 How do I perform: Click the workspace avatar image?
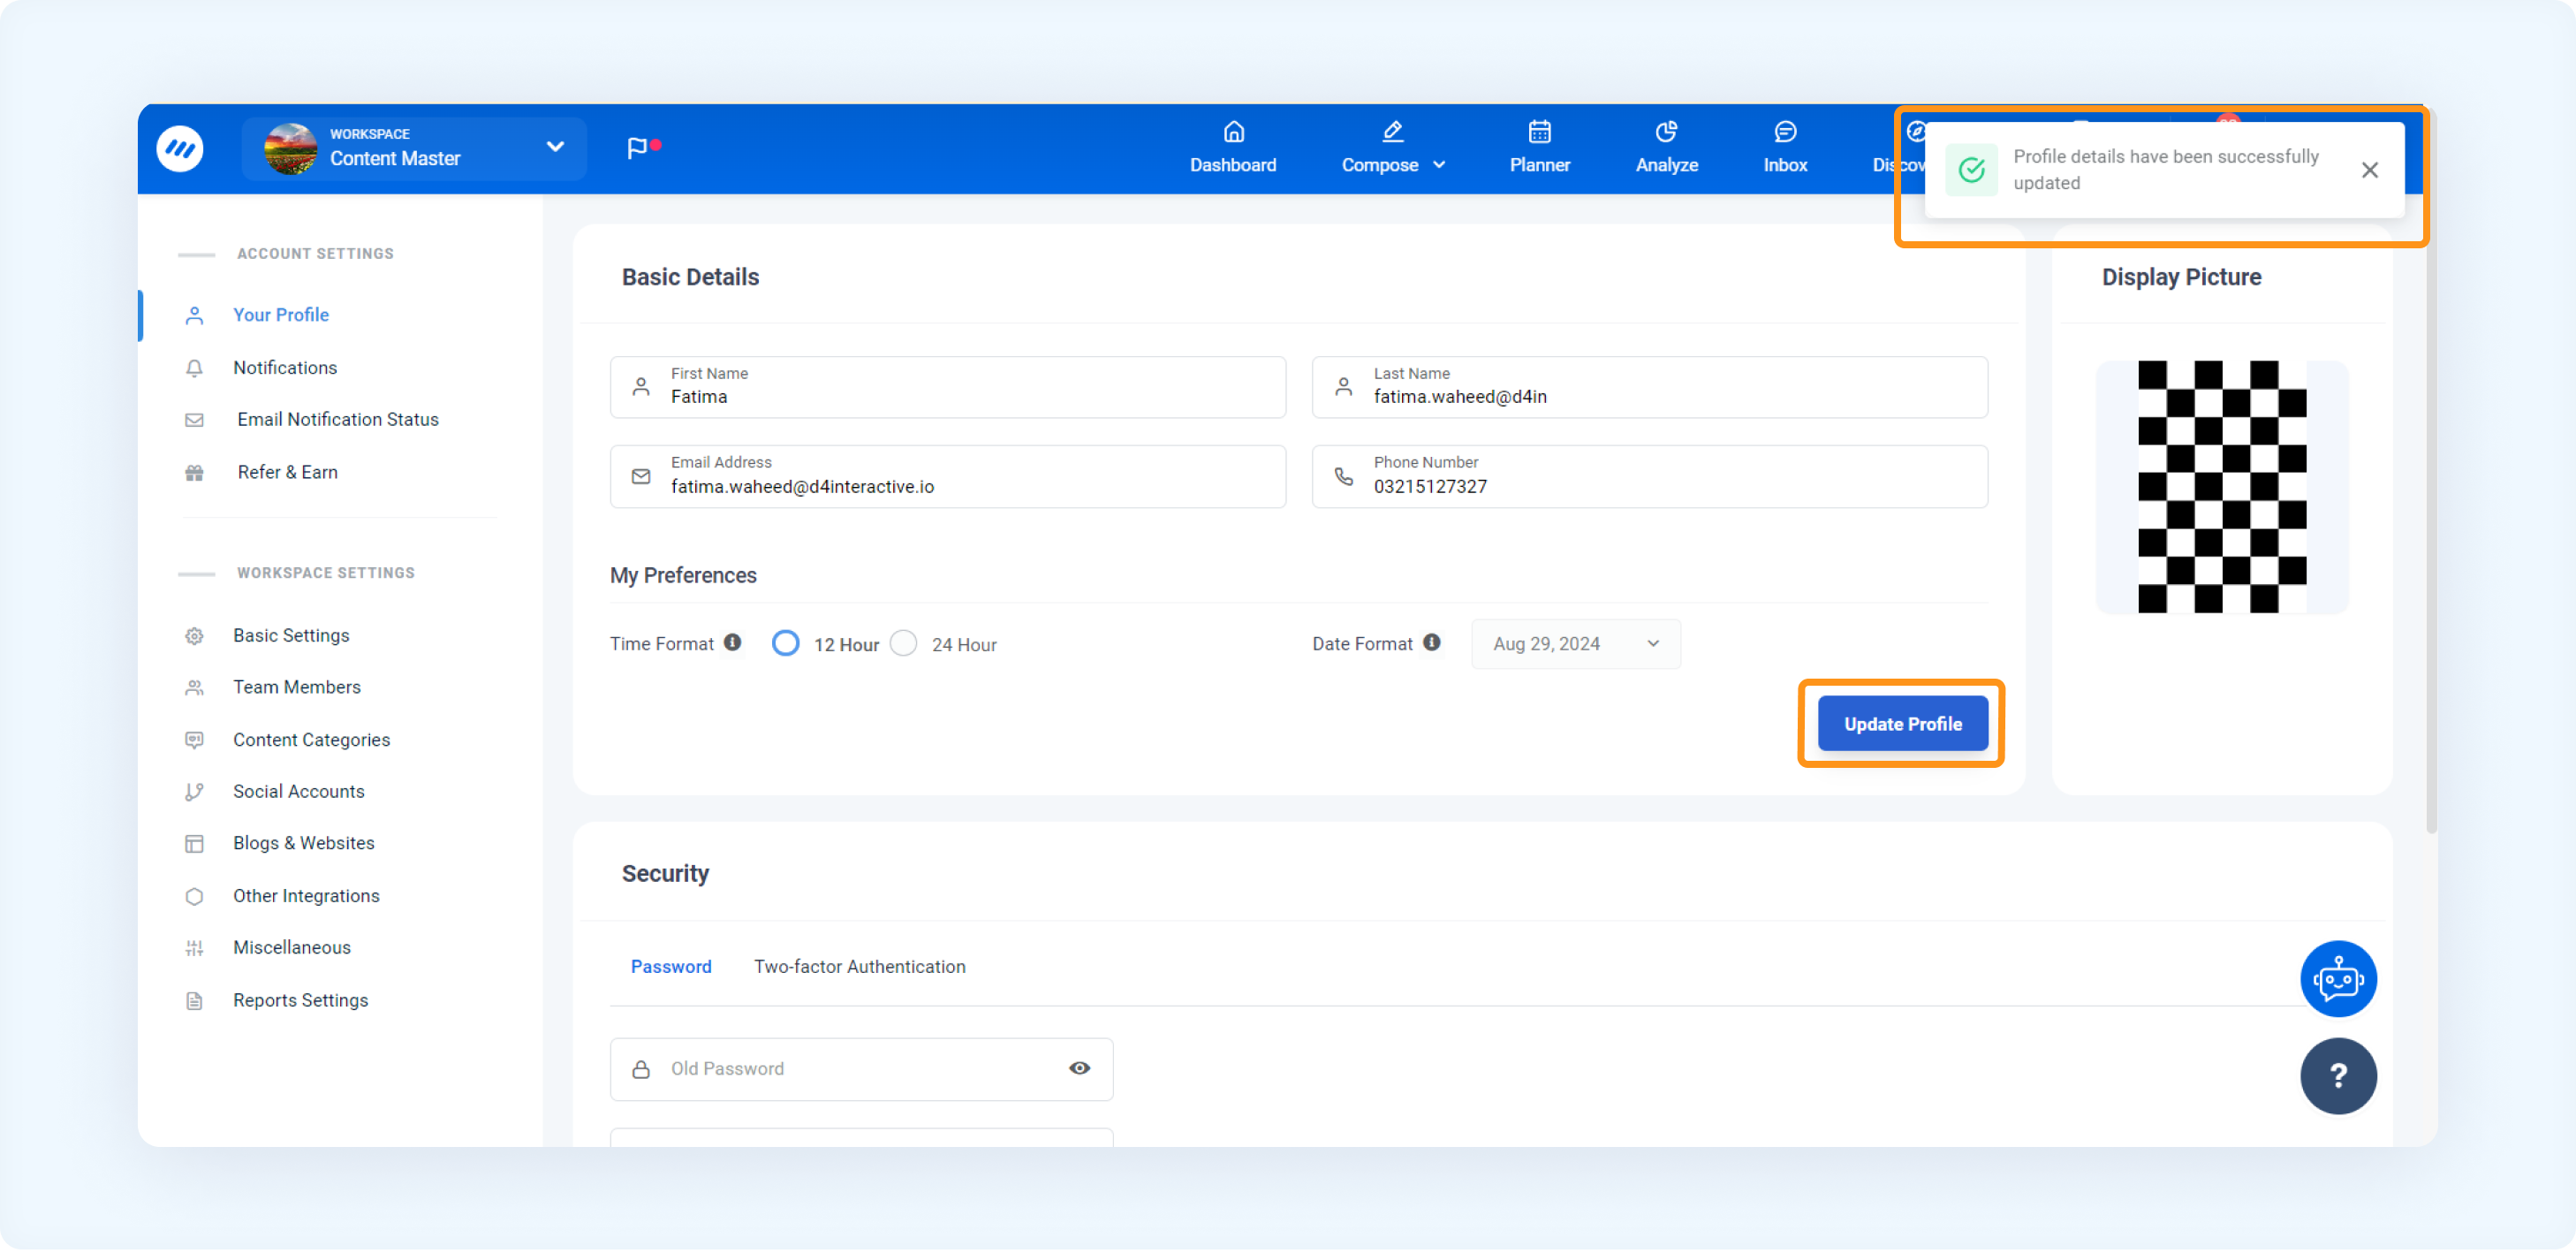tap(290, 149)
